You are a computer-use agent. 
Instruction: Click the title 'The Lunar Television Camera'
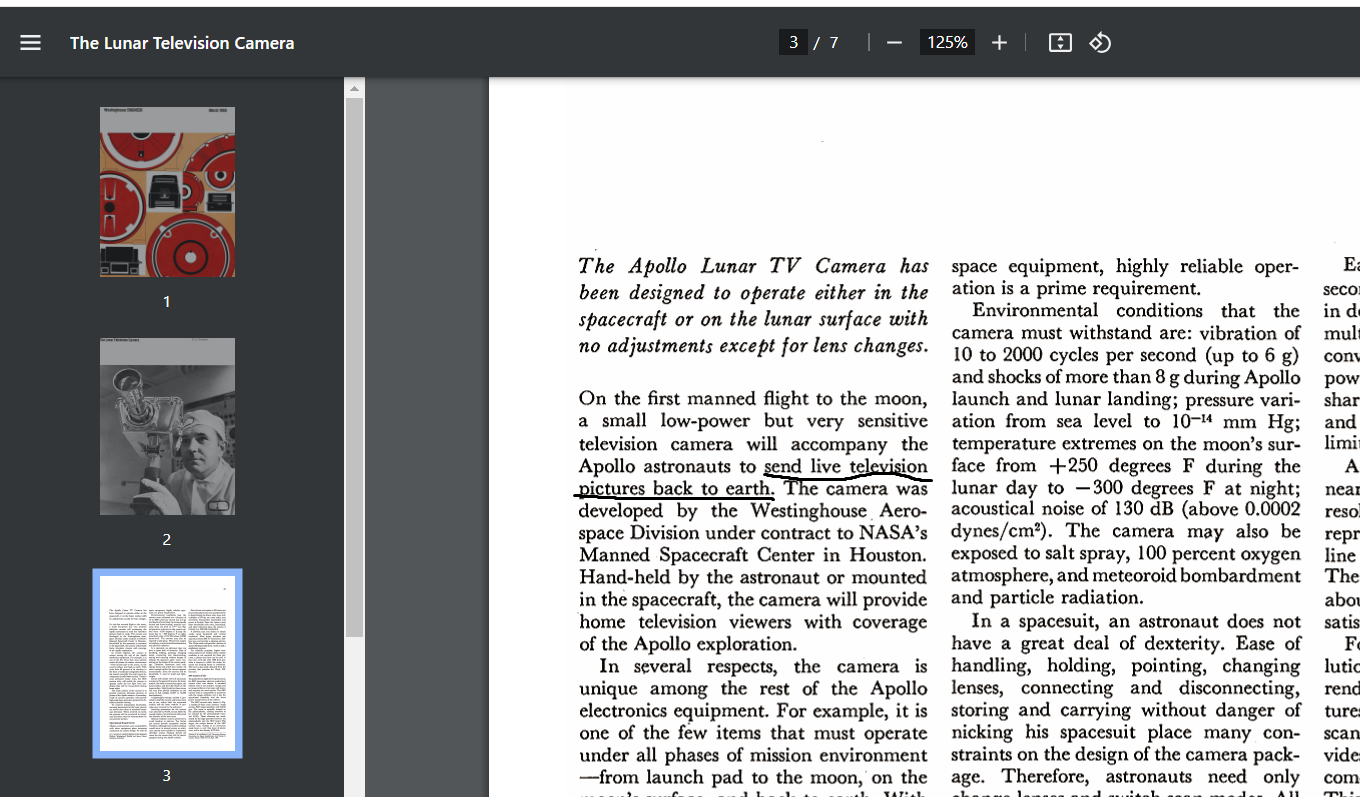point(182,43)
